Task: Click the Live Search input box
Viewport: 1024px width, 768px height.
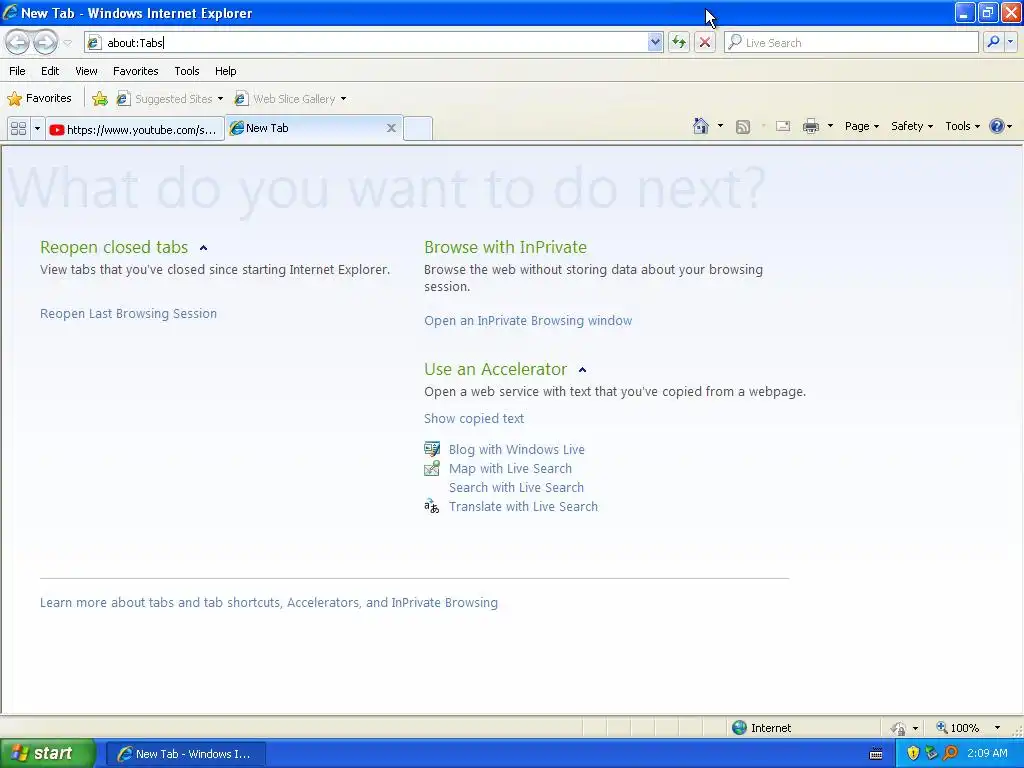Action: [x=851, y=42]
